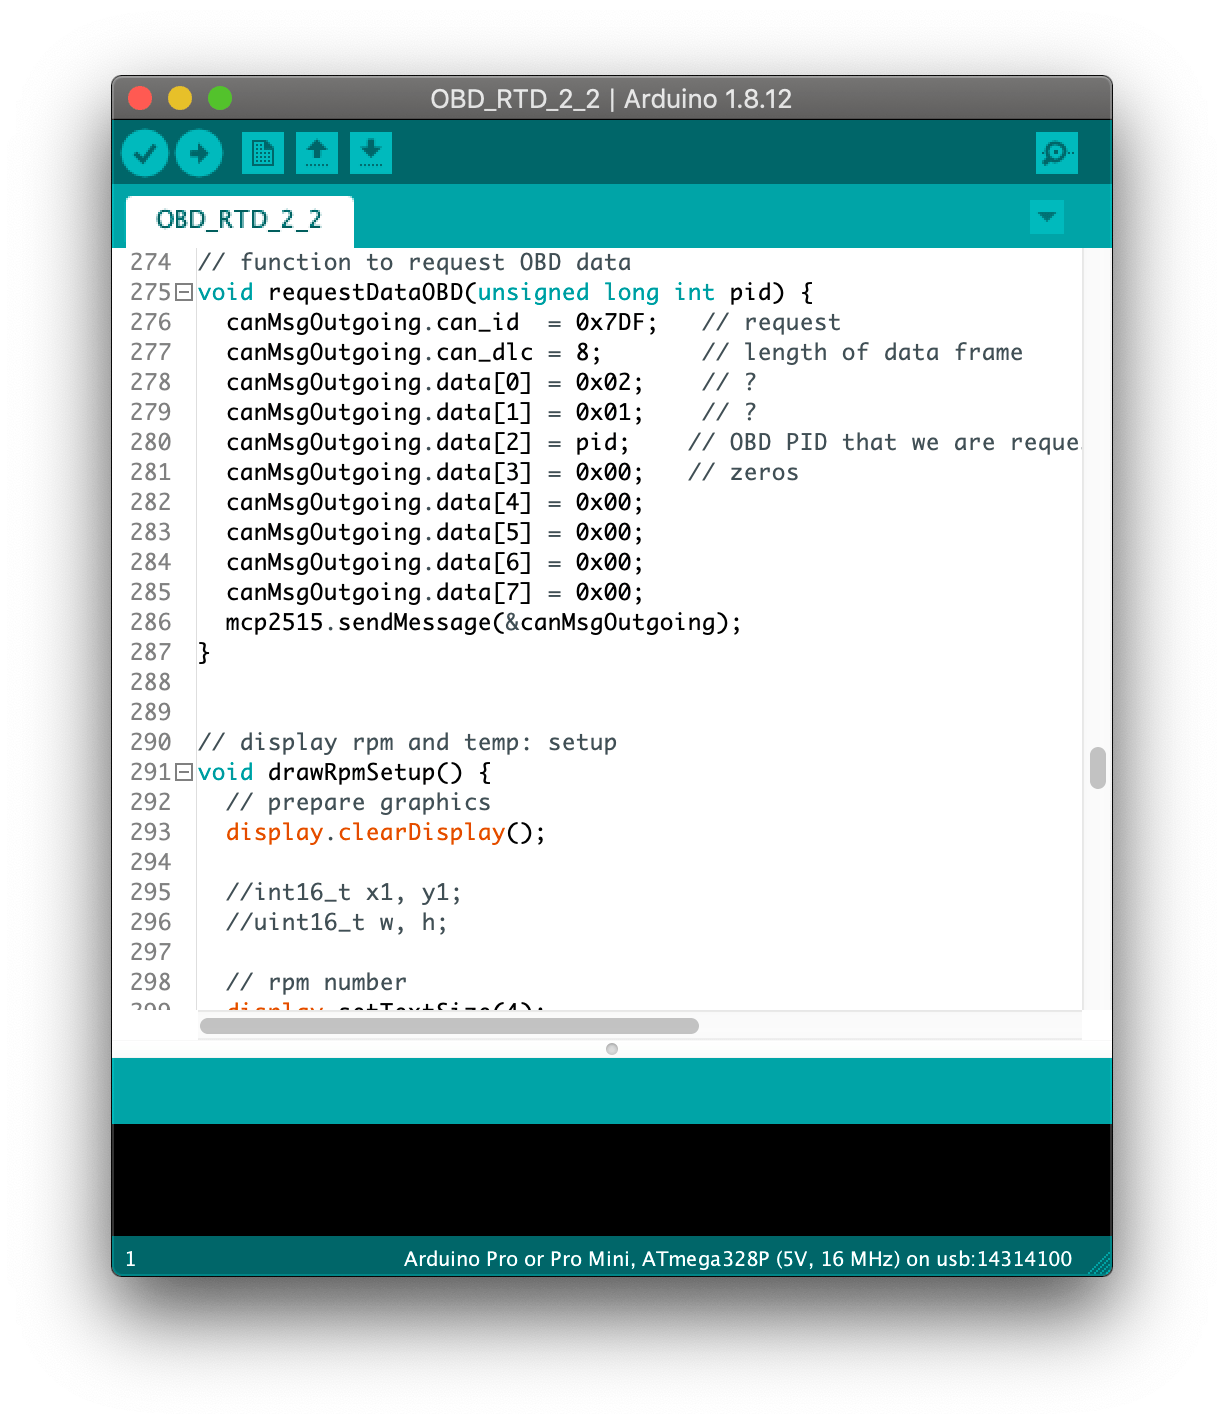The height and width of the screenshot is (1424, 1224).
Task: Create a new sketch with the New icon
Action: click(x=263, y=153)
